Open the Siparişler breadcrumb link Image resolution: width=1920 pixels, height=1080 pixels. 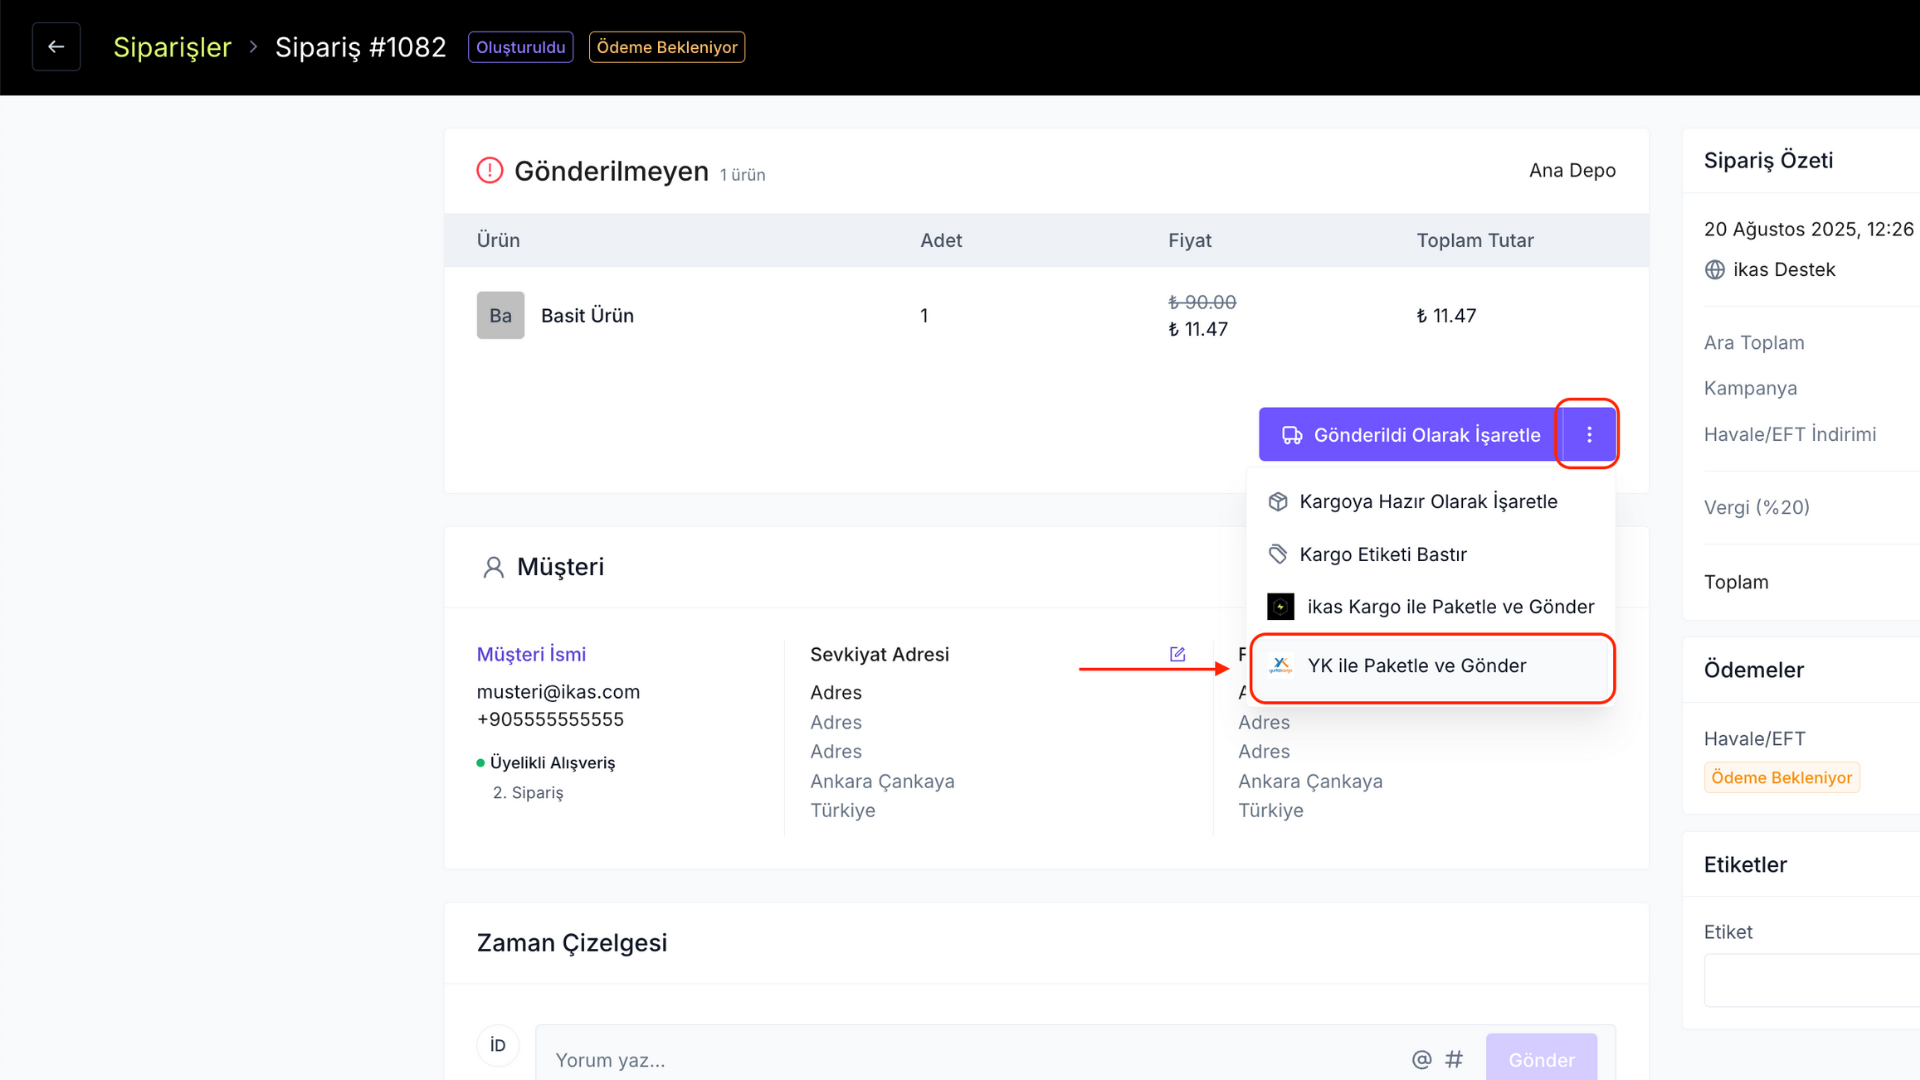tap(172, 47)
